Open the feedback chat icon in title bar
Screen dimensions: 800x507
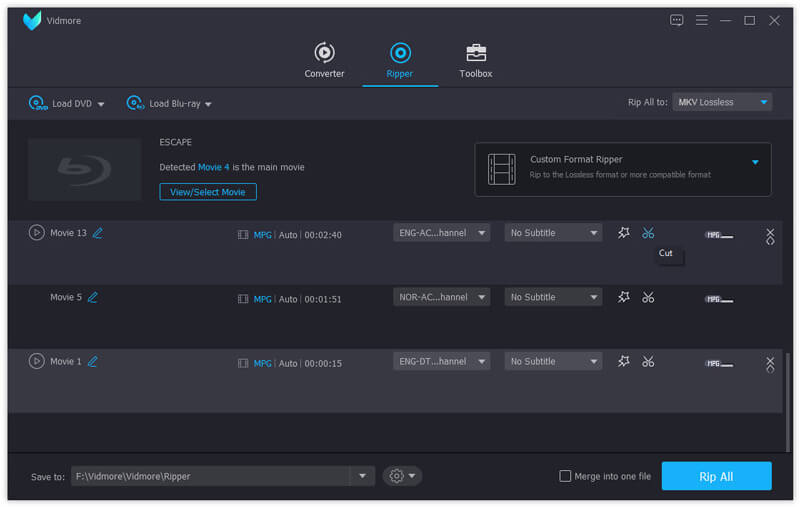click(677, 20)
